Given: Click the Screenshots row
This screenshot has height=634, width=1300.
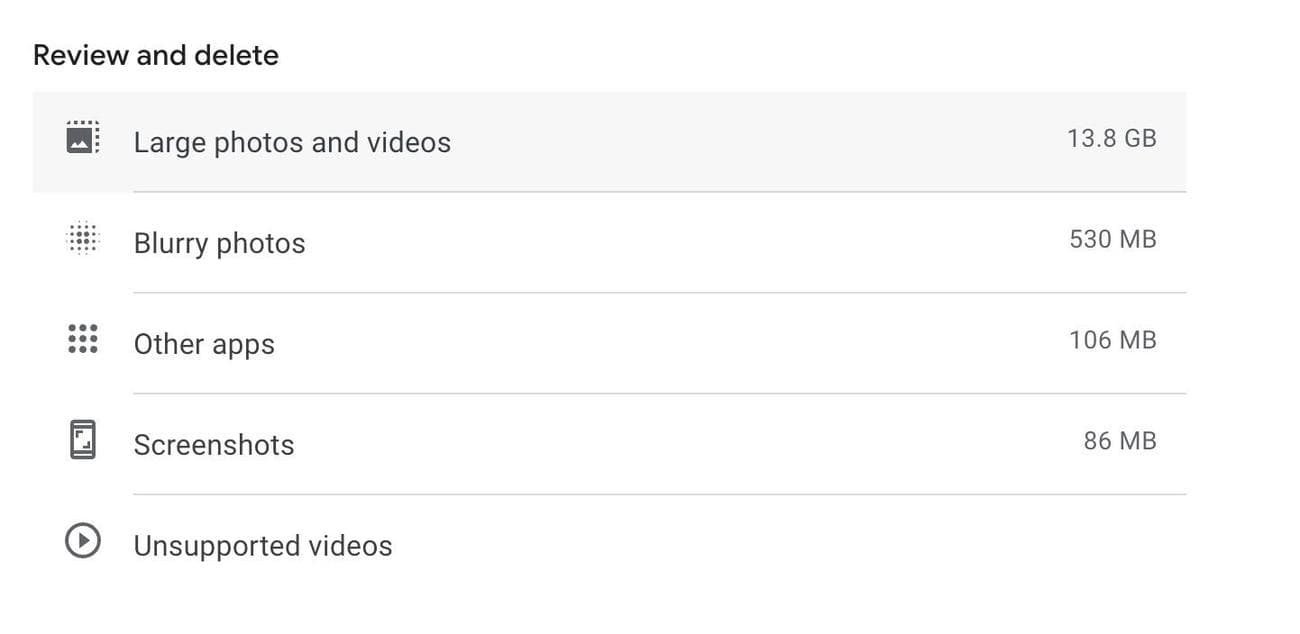Looking at the screenshot, I should coord(610,443).
